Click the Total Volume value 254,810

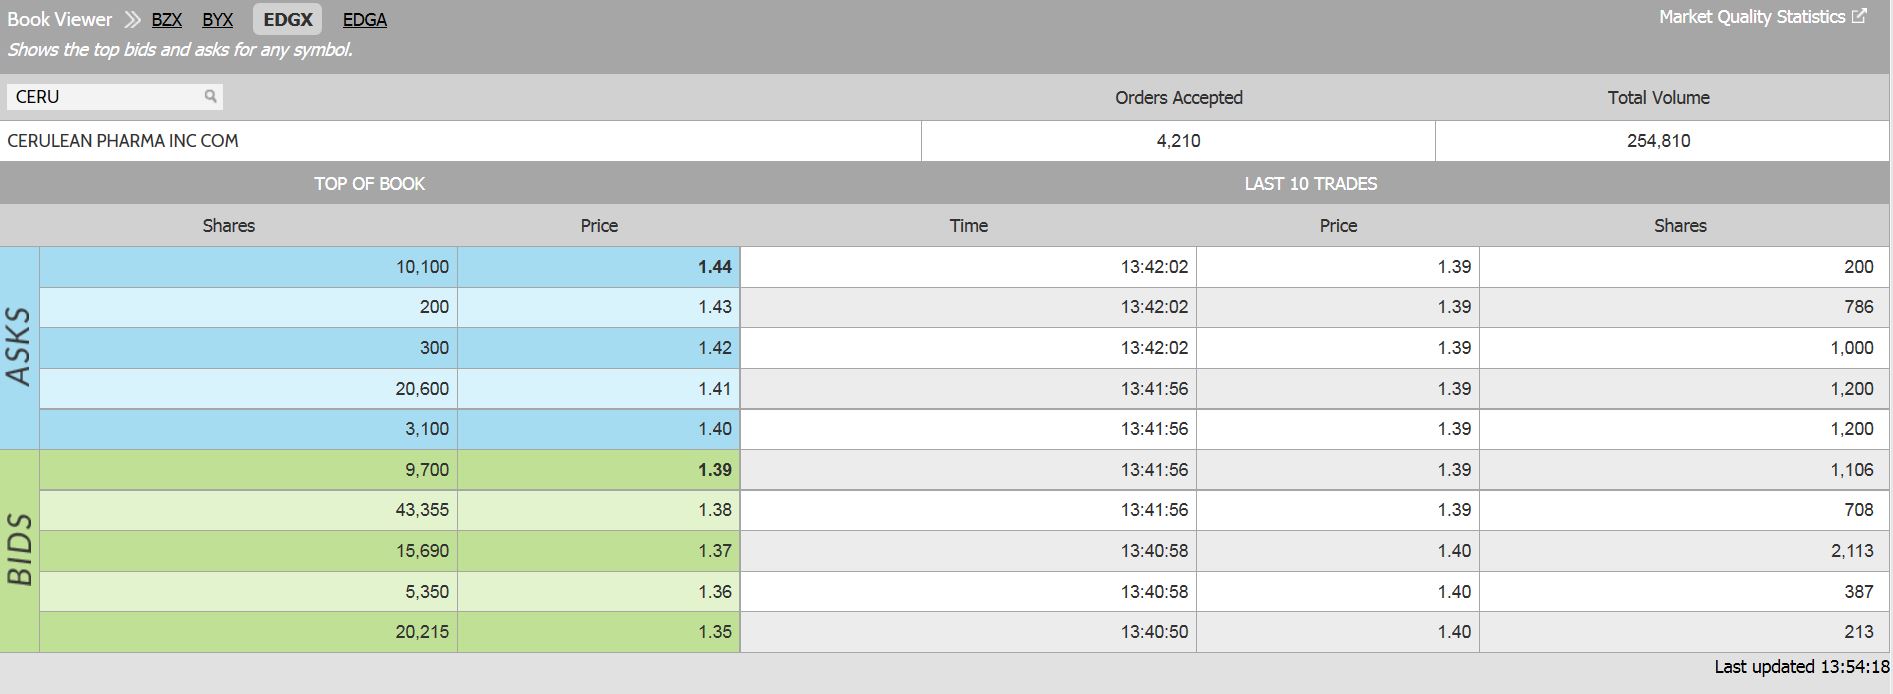click(x=1658, y=141)
